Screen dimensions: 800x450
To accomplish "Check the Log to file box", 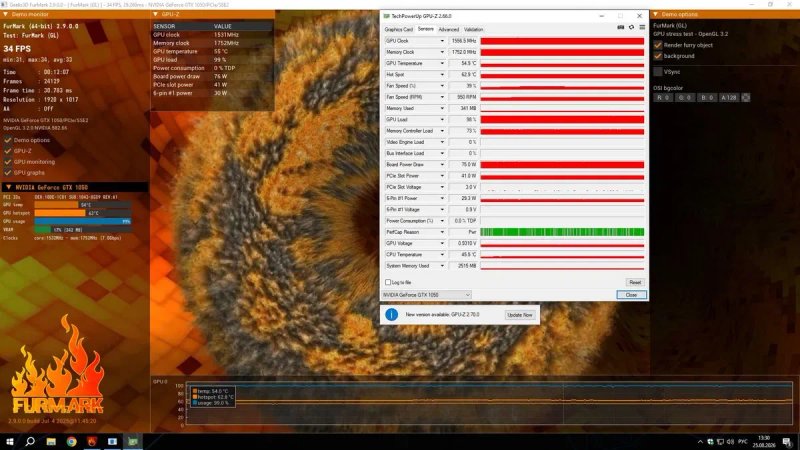I will [x=388, y=282].
